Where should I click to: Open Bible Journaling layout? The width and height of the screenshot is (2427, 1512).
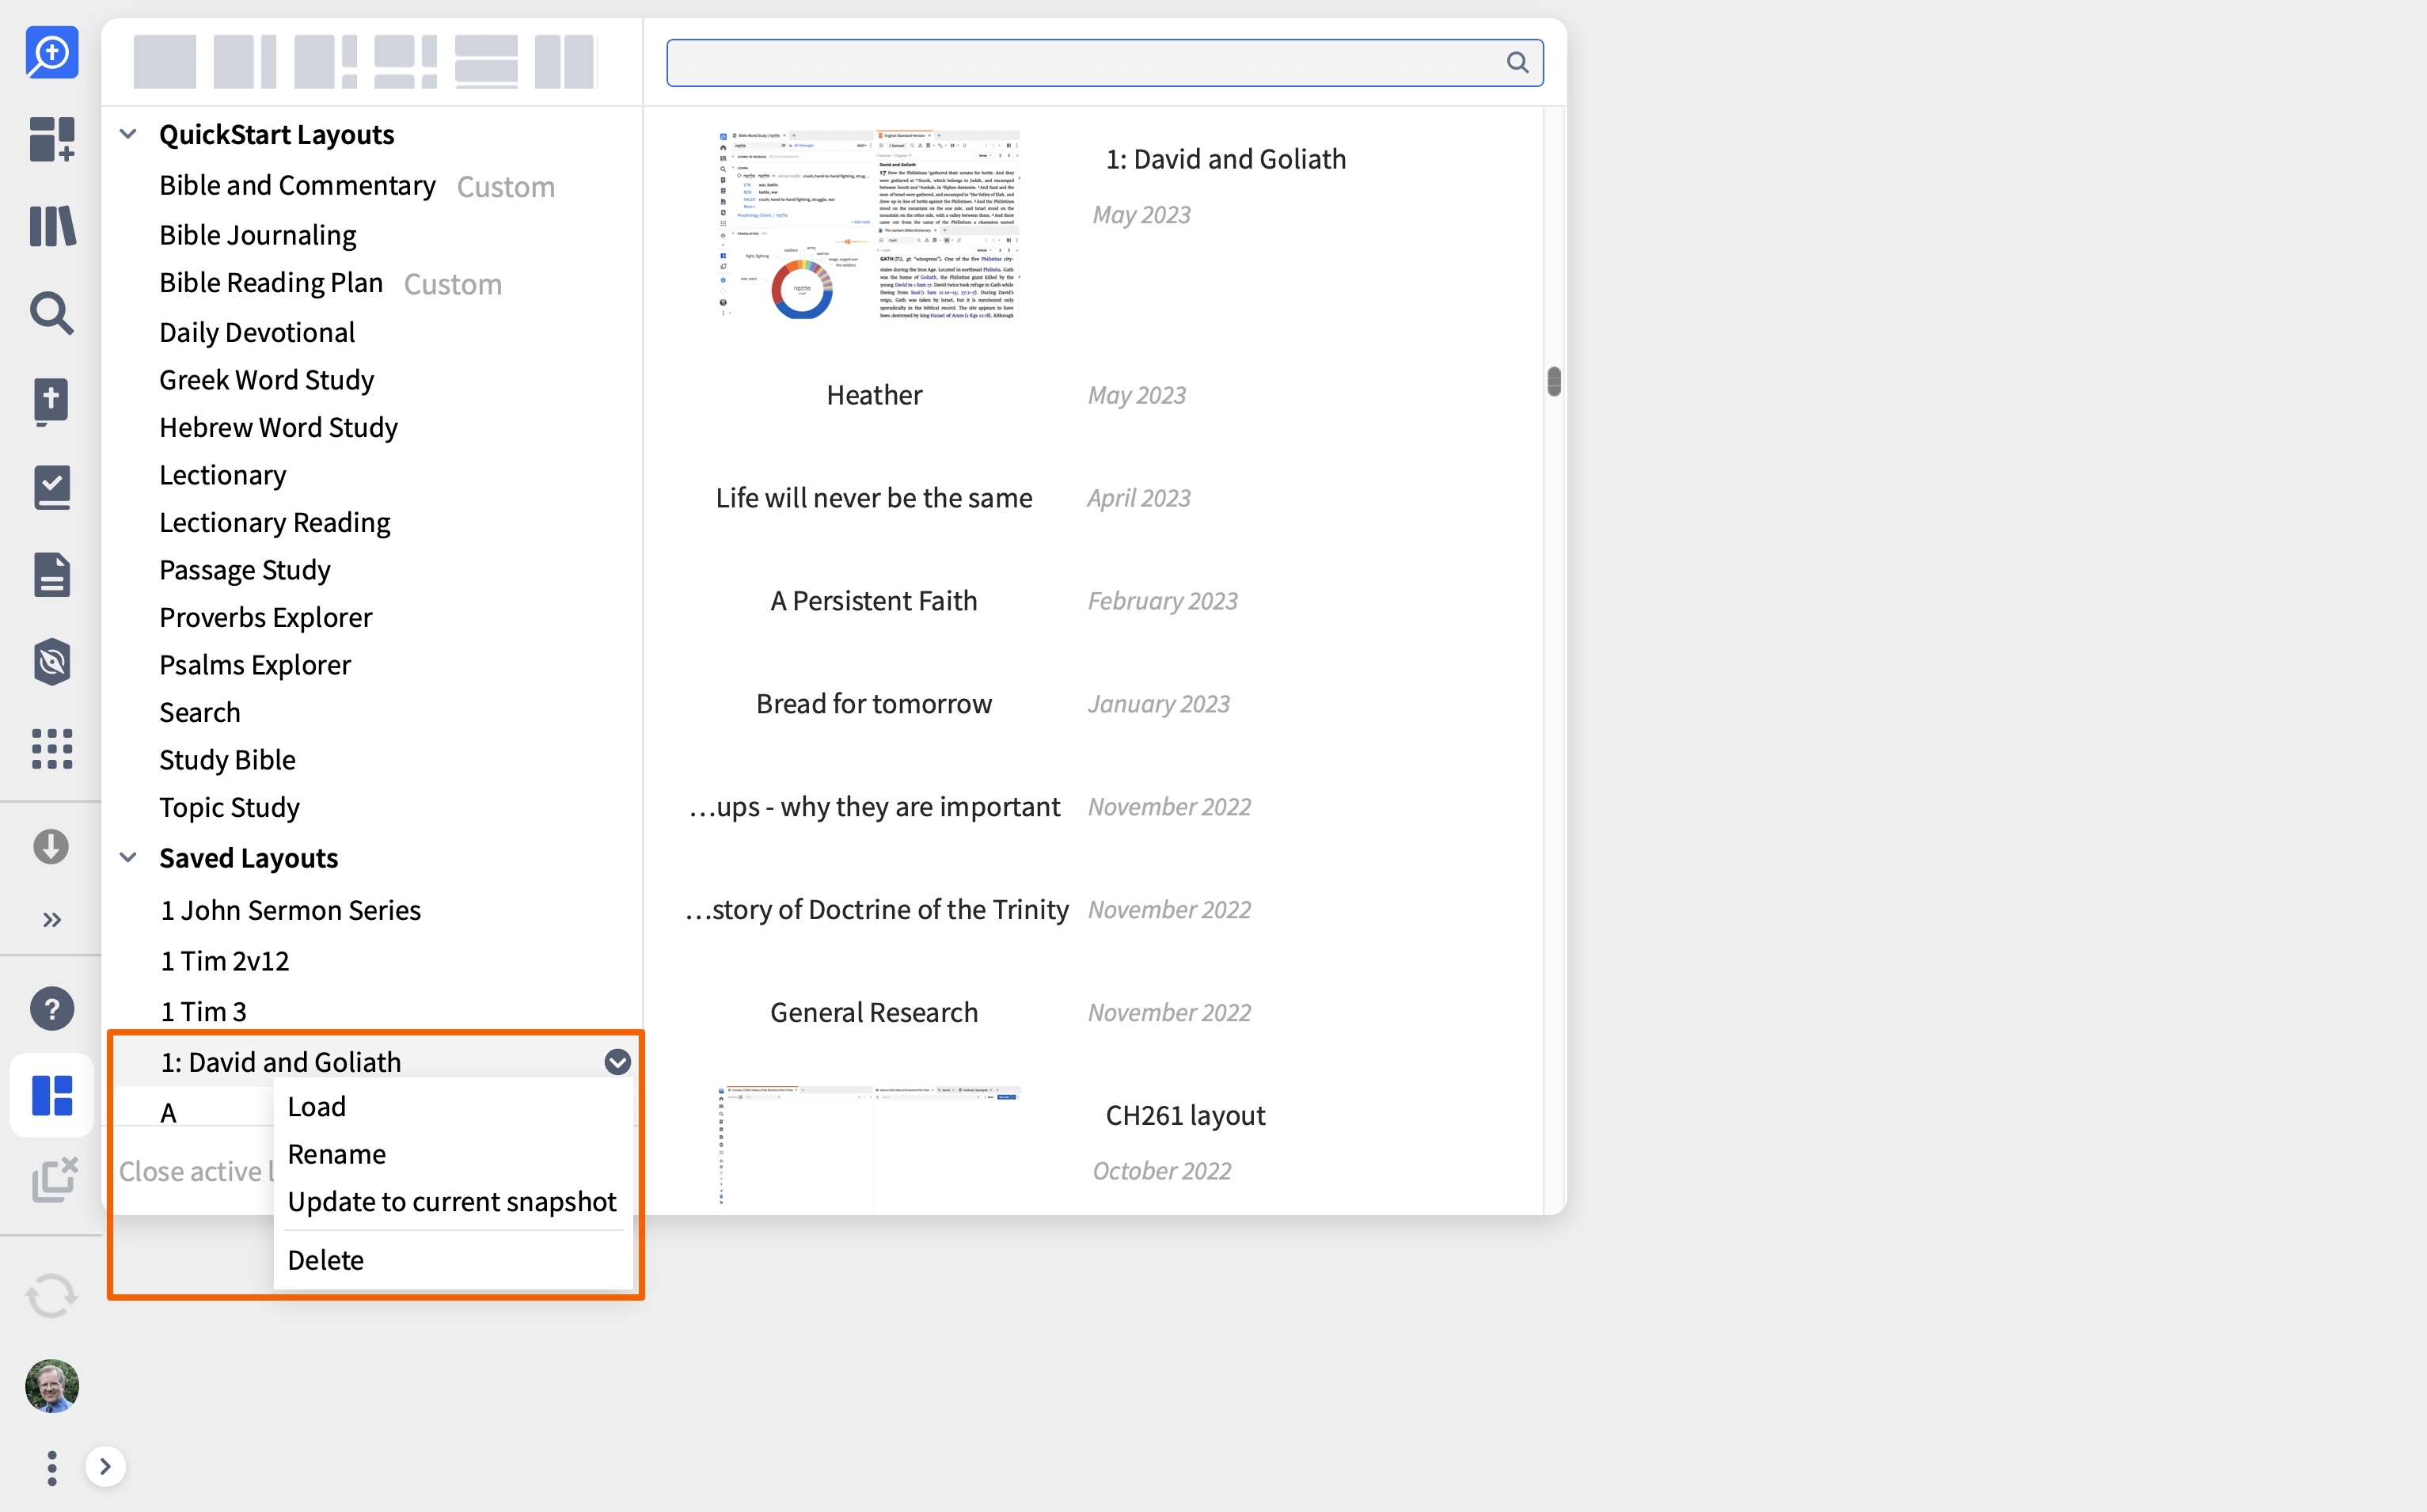click(257, 235)
